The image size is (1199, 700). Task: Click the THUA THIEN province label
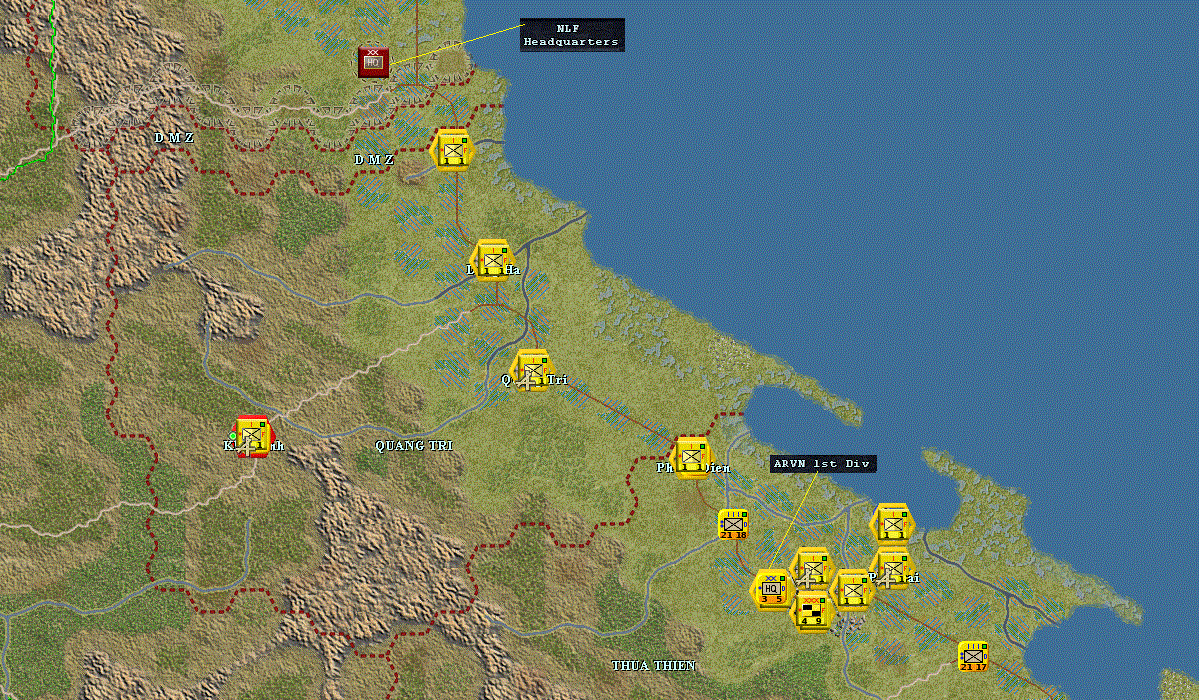point(654,666)
